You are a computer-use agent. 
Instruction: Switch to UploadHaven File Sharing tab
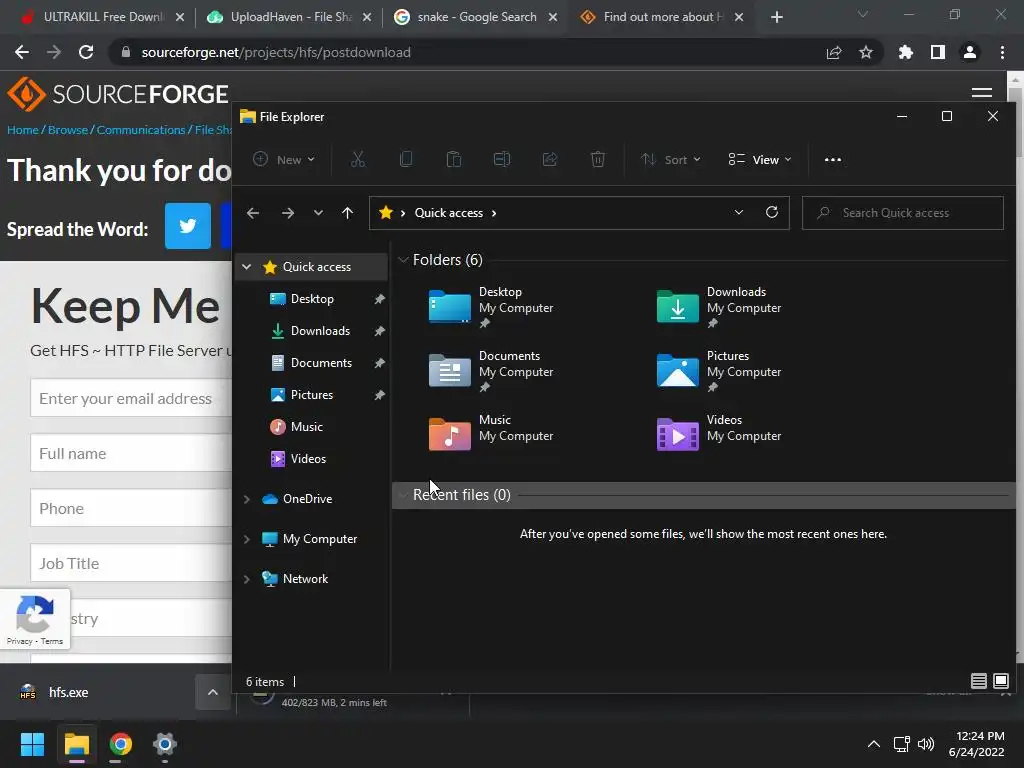tap(287, 17)
